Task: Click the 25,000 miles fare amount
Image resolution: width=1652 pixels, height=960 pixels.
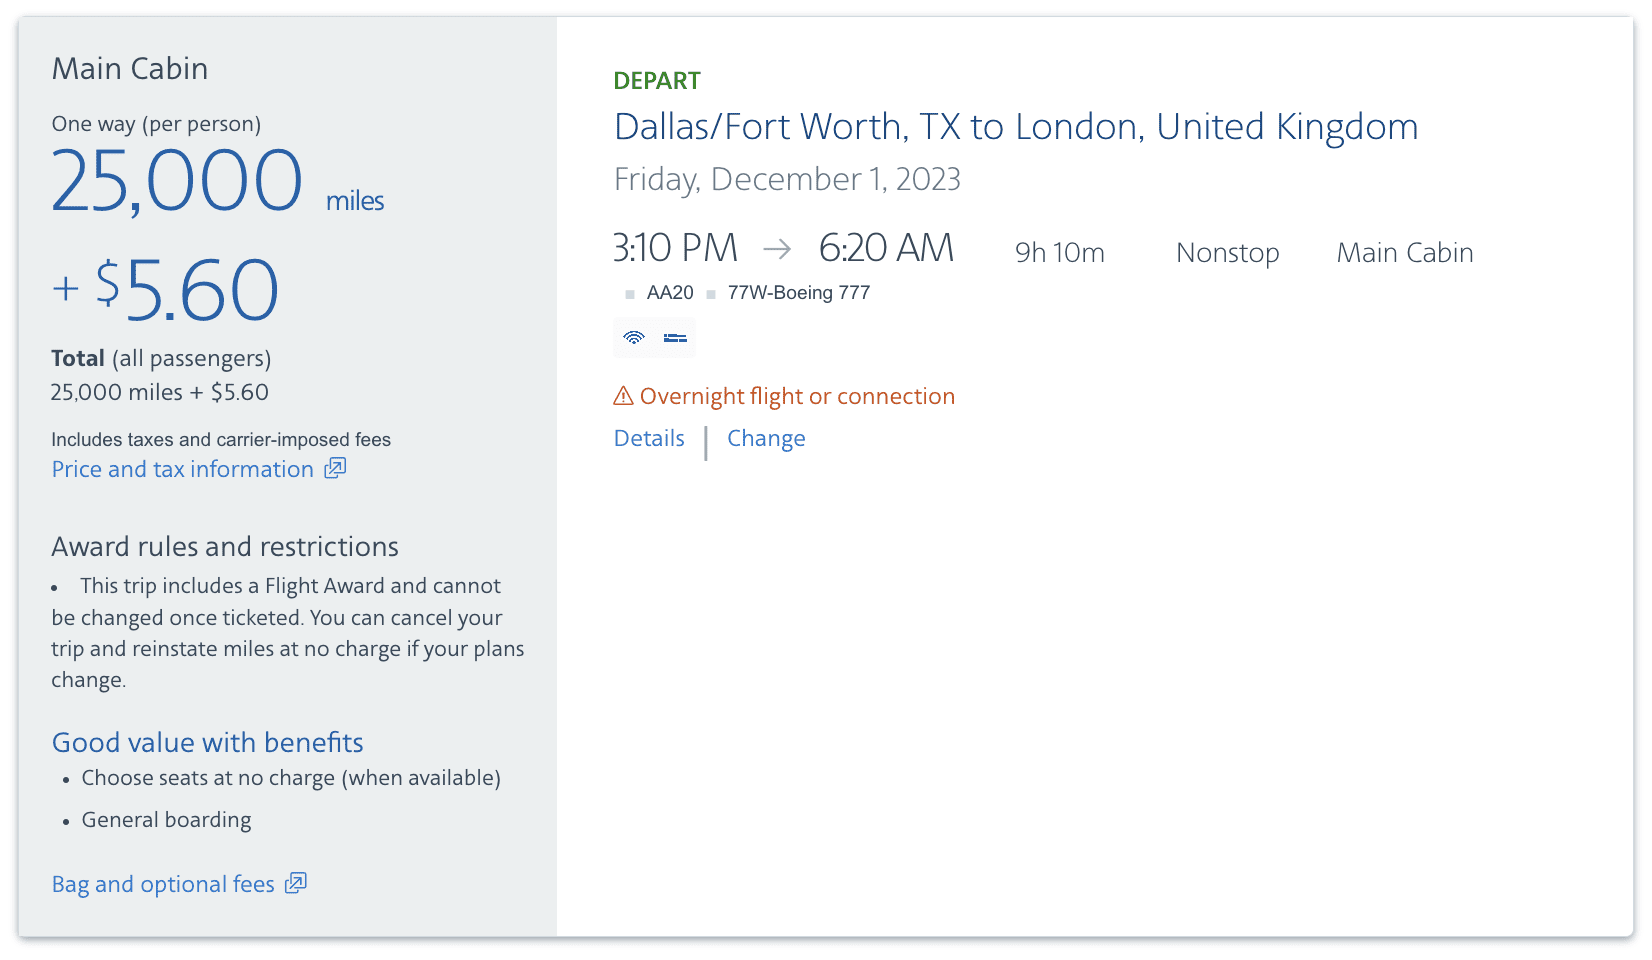Action: [175, 182]
